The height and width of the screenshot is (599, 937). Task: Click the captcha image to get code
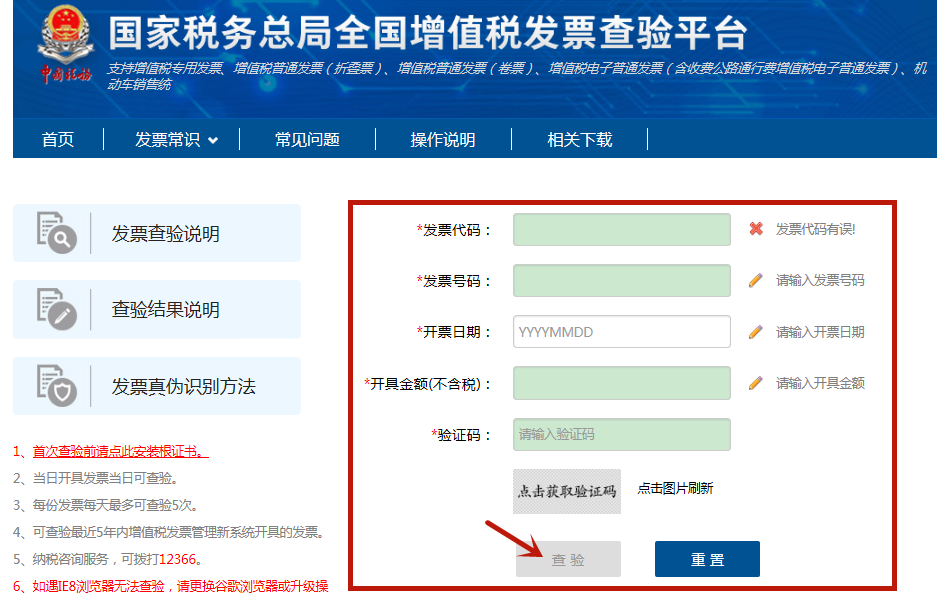(566, 491)
